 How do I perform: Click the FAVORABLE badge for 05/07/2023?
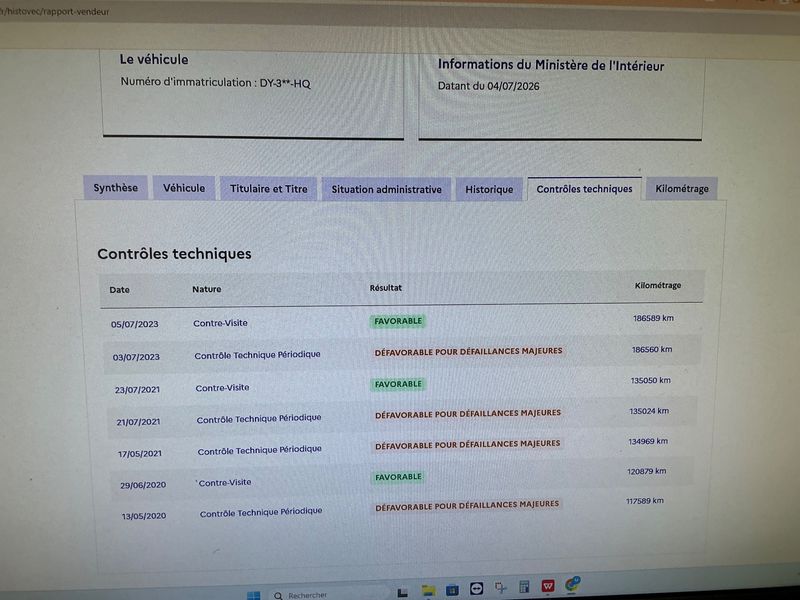(398, 321)
